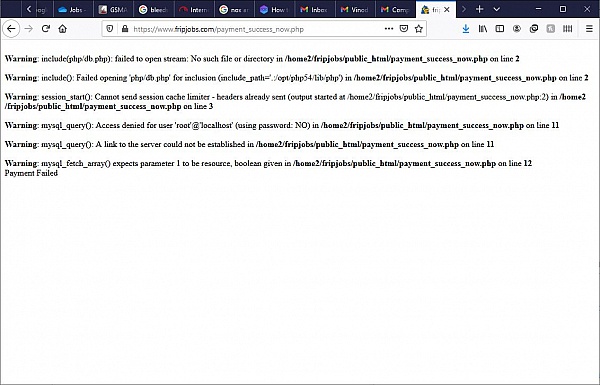Click 'Access denied for user' warning line
Viewport: 600px width, 385px height.
[x=282, y=125]
